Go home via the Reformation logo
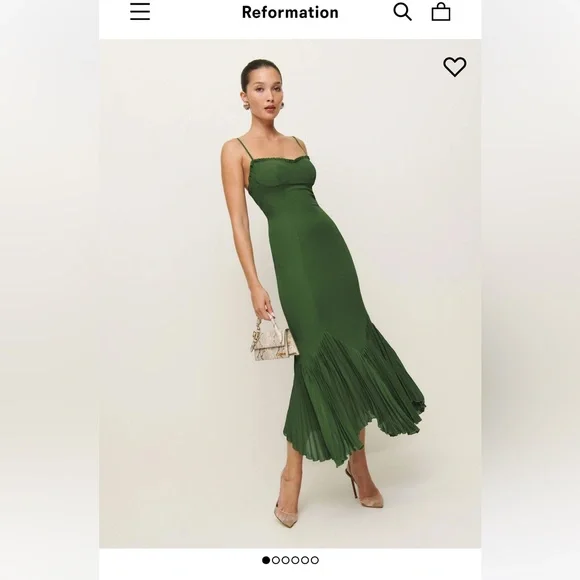580x580 pixels. tap(290, 12)
